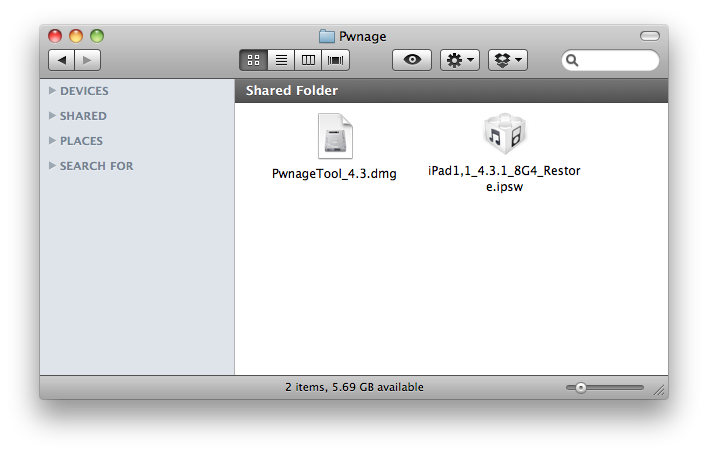This screenshot has height=454, width=708.
Task: Switch to list view mode
Action: click(281, 61)
